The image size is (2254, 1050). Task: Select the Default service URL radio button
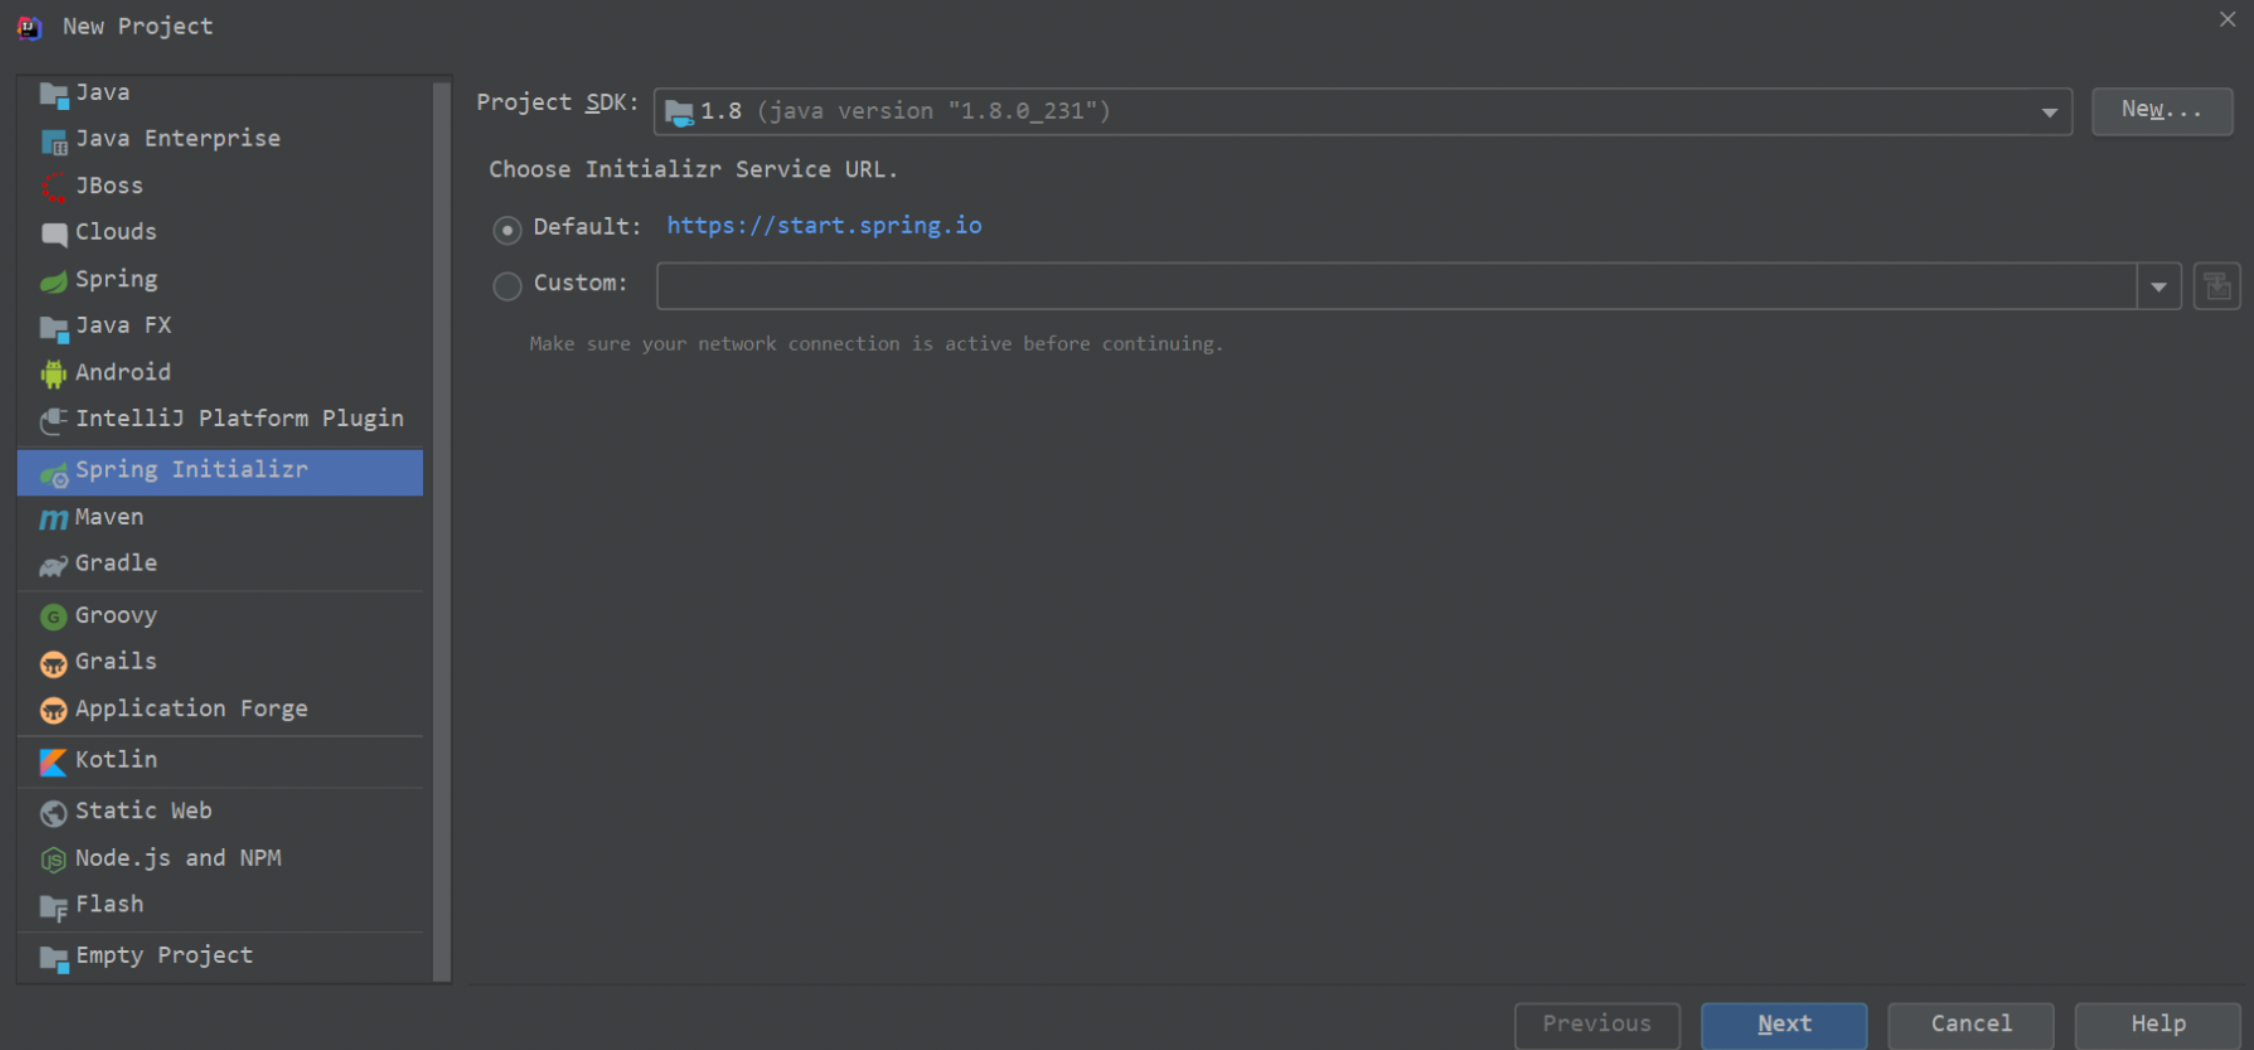point(507,229)
